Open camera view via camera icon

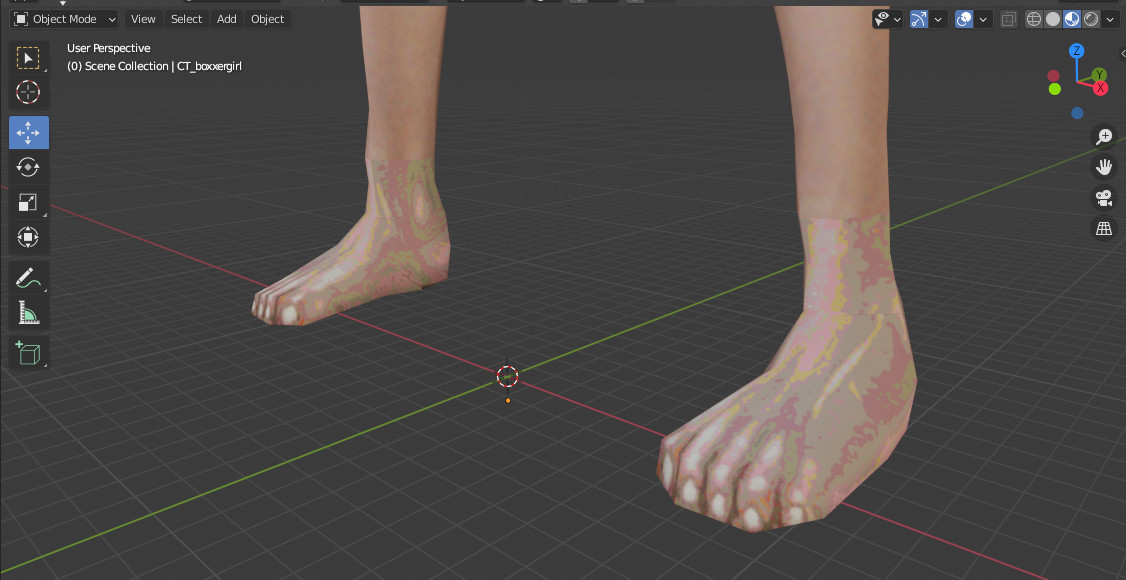click(x=1104, y=198)
